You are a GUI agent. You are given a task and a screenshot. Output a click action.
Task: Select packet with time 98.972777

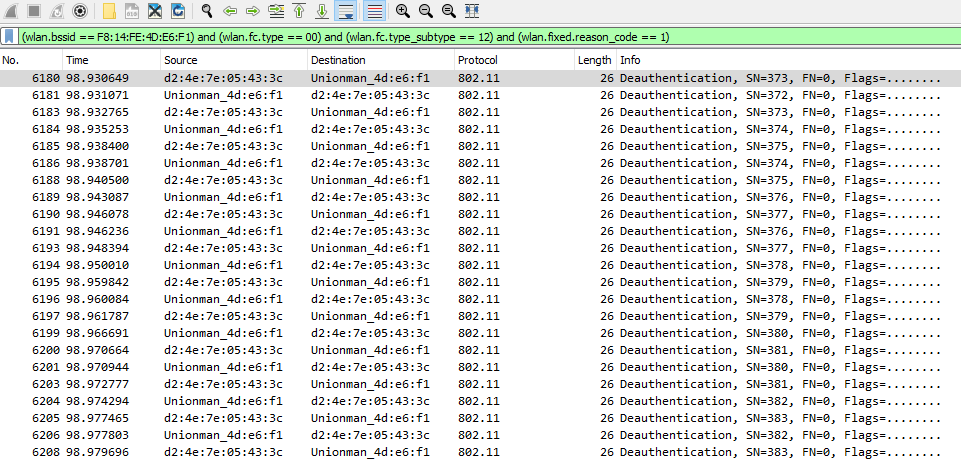480,384
